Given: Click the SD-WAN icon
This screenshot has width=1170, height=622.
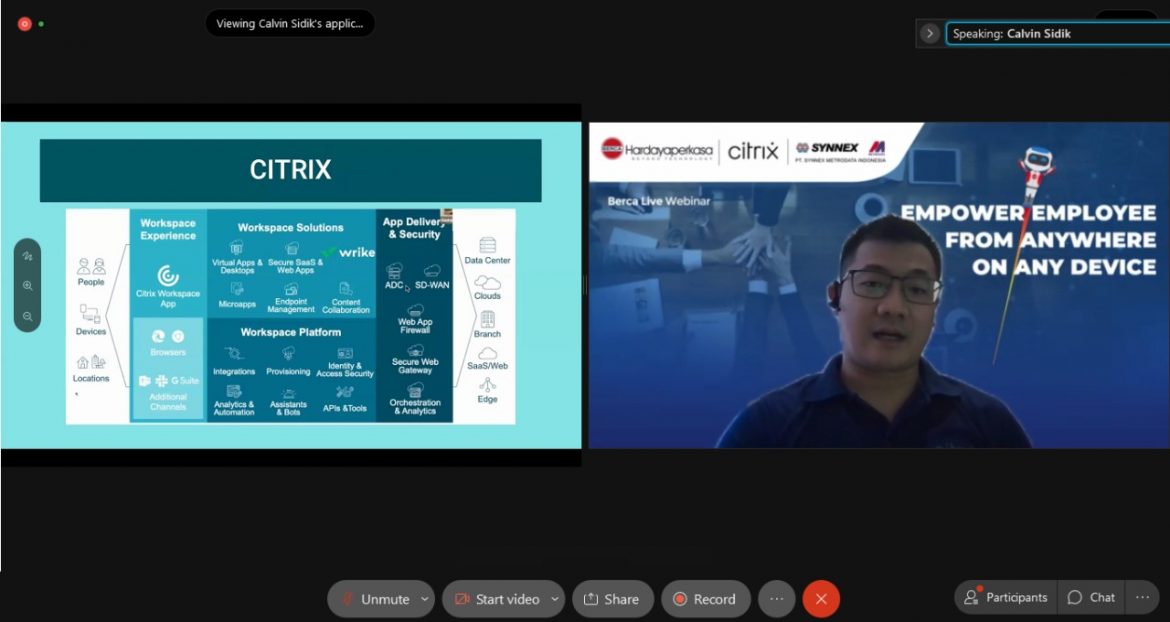Looking at the screenshot, I should (432, 271).
